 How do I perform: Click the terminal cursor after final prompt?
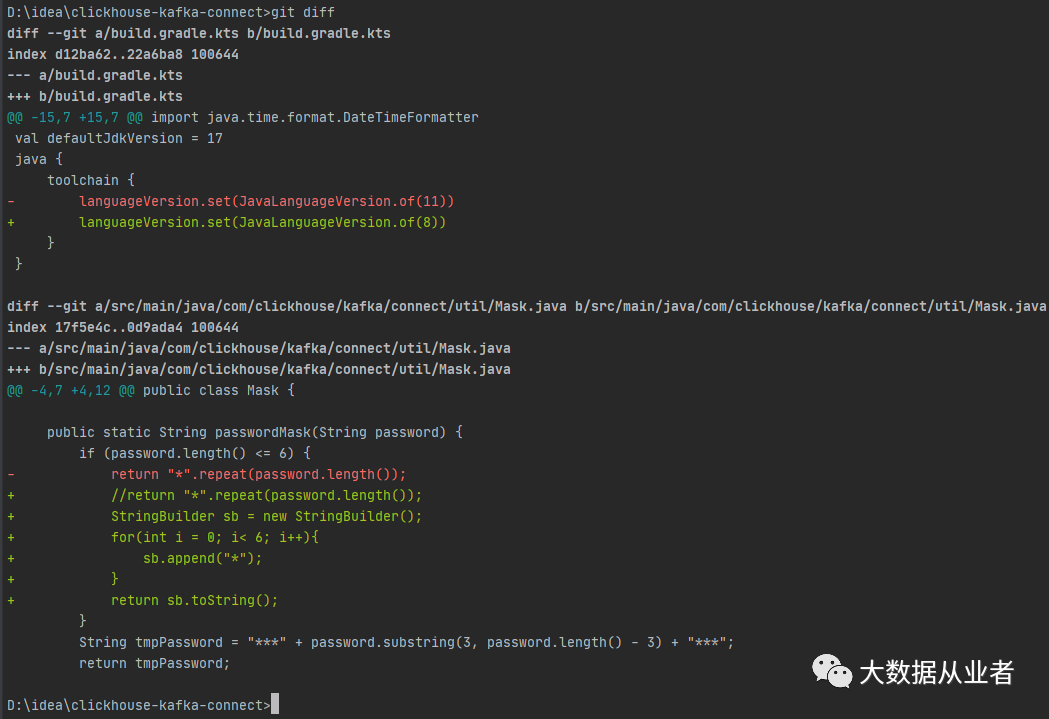tap(275, 704)
